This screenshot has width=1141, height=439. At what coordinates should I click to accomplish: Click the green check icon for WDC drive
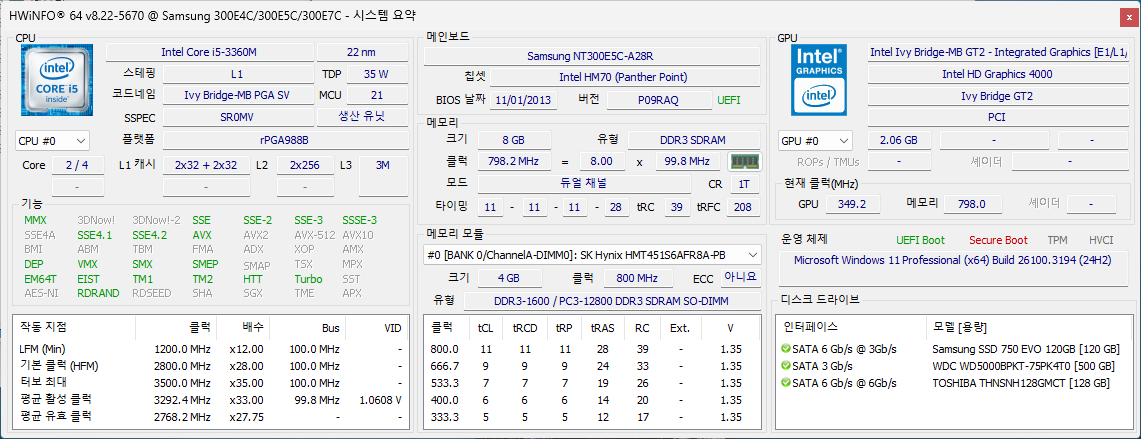click(x=785, y=365)
